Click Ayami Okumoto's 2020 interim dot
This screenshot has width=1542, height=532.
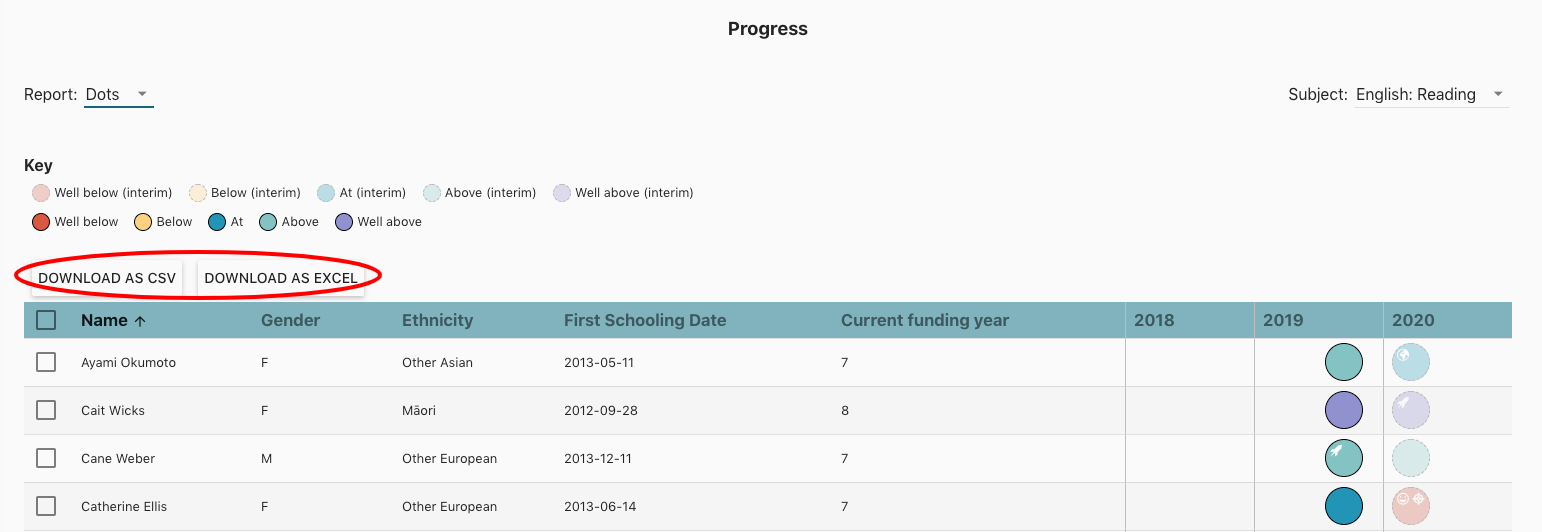pos(1411,362)
